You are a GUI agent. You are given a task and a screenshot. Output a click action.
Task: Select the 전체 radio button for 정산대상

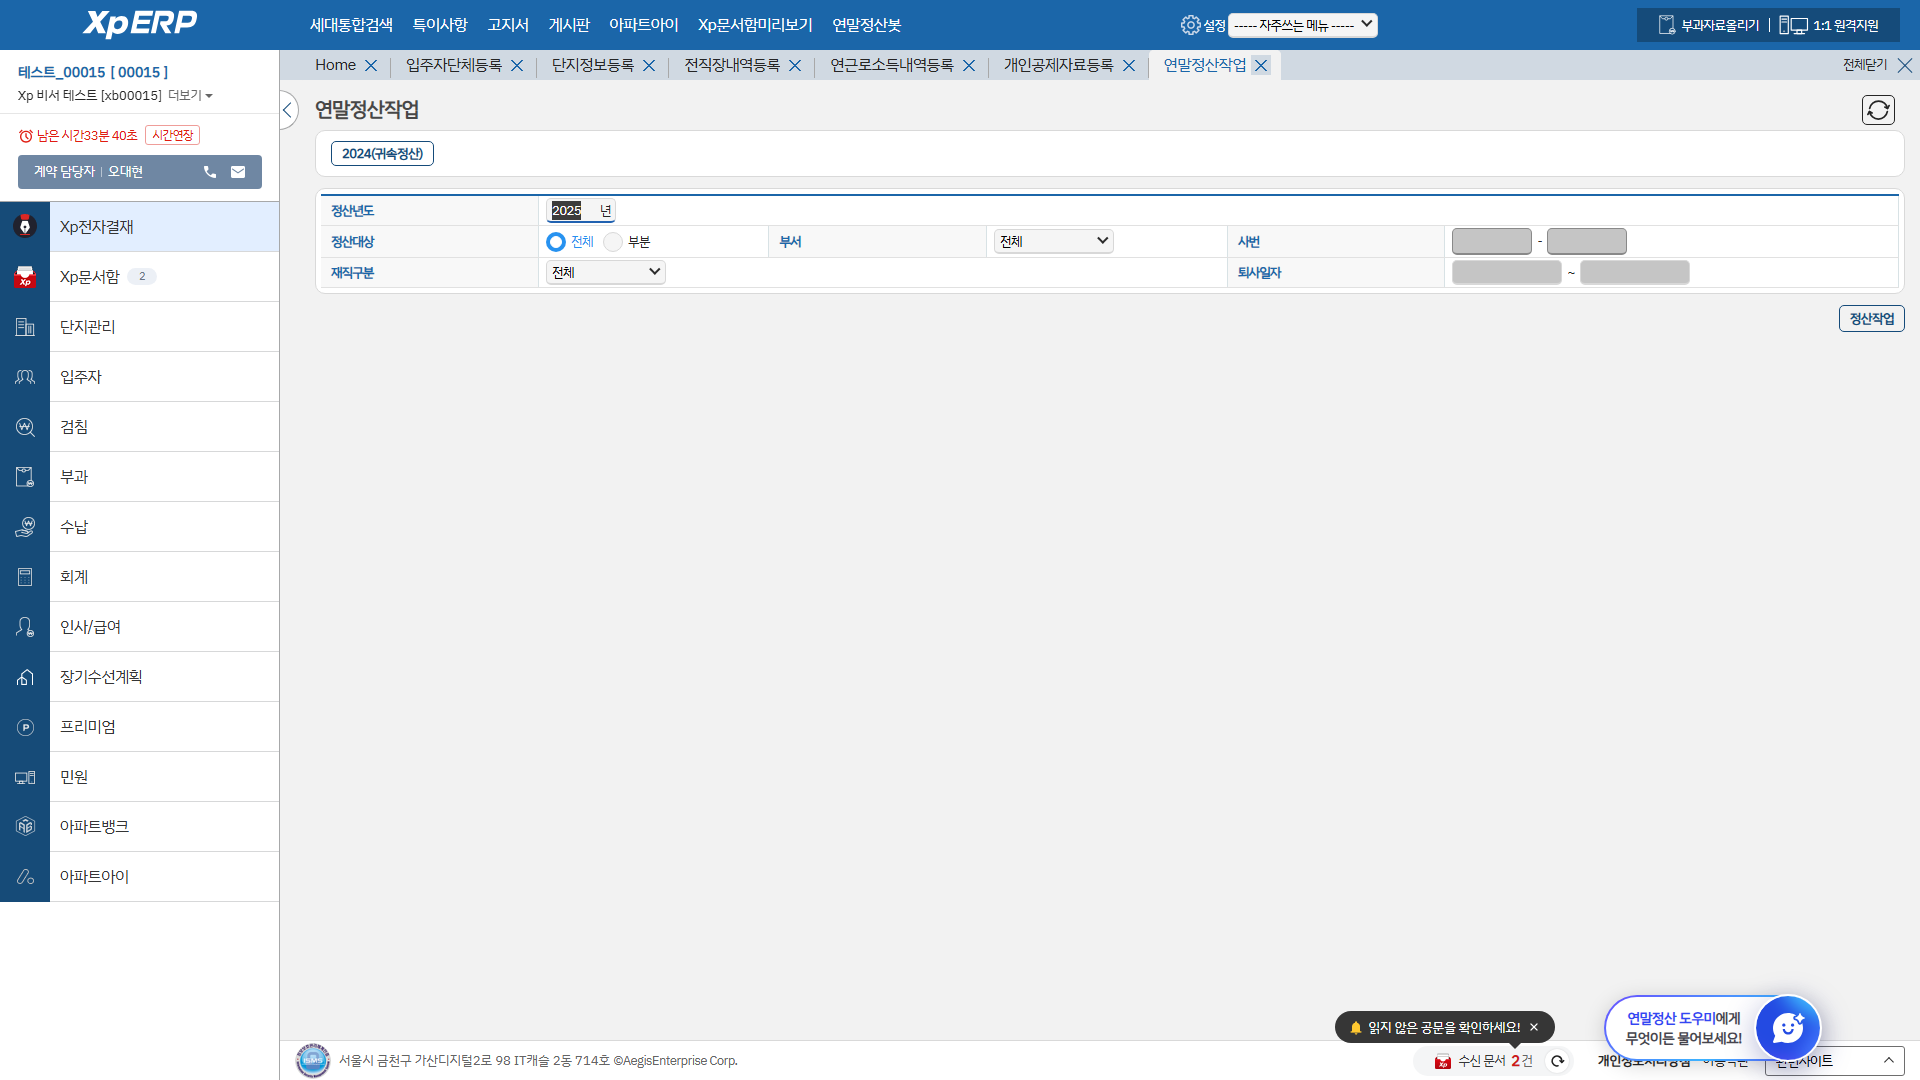pos(556,242)
